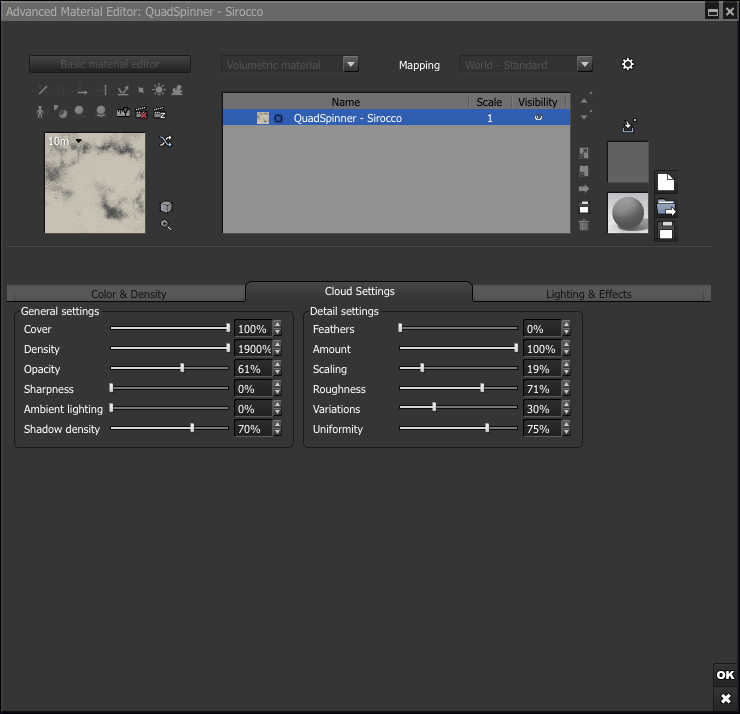Open the Volumetric material dropdown arrow
Viewport: 740px width, 714px height.
tap(350, 64)
